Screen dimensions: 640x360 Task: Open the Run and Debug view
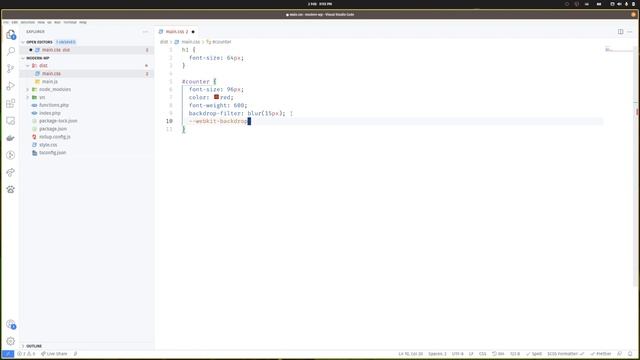(11, 86)
